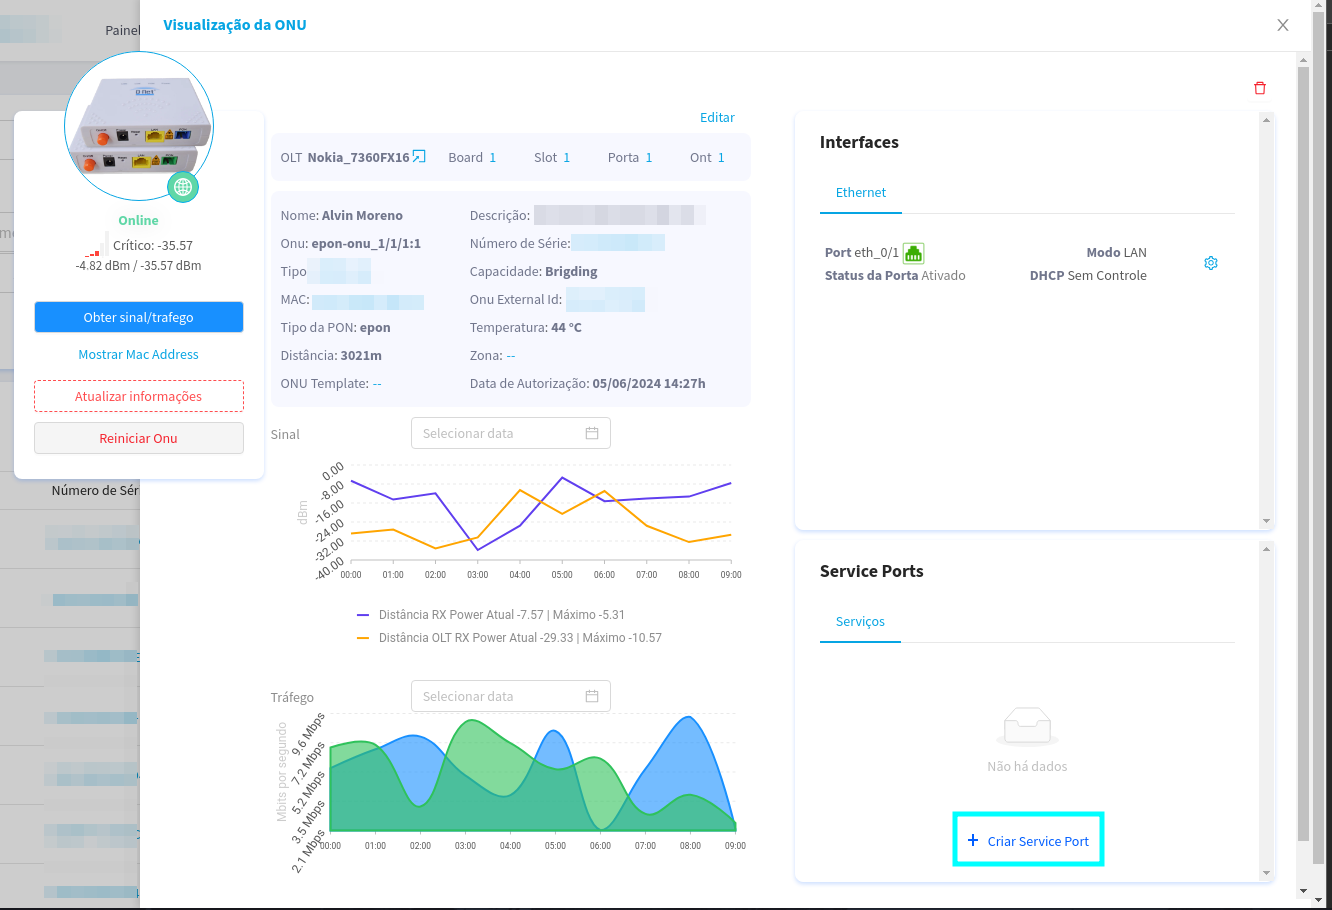Open port eth_0/1 settings gear

[1210, 263]
